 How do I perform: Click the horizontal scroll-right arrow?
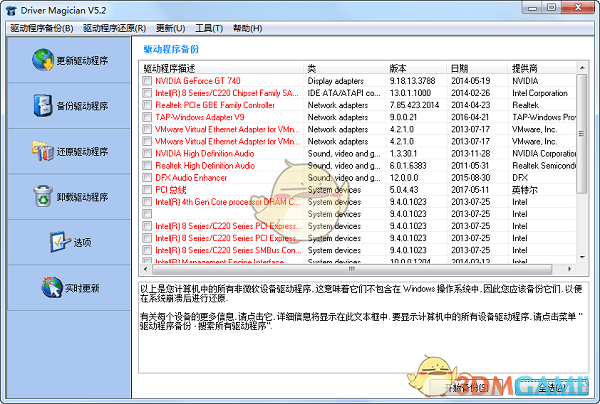(x=570, y=269)
